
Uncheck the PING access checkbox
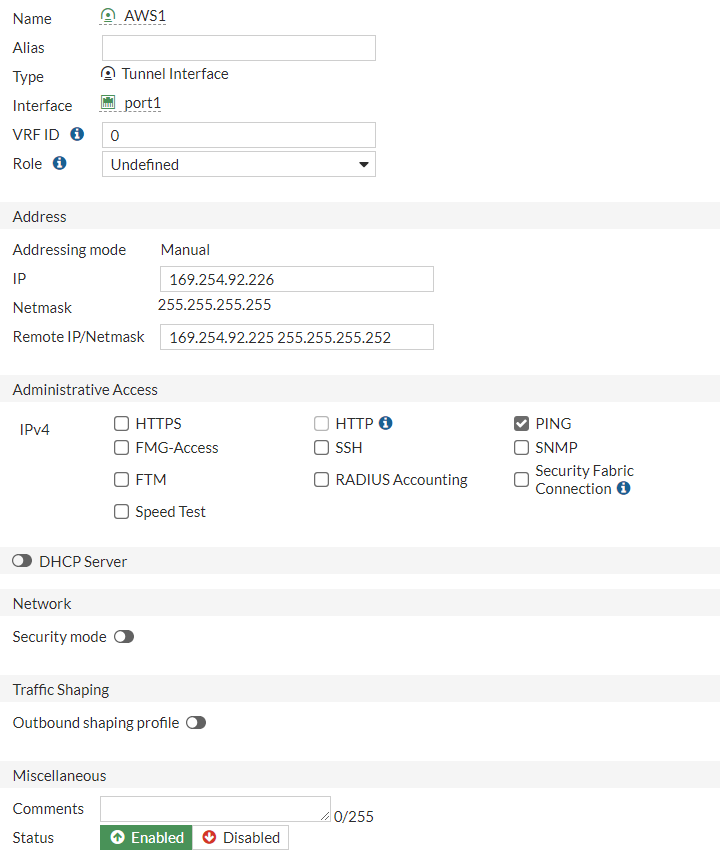click(x=521, y=424)
